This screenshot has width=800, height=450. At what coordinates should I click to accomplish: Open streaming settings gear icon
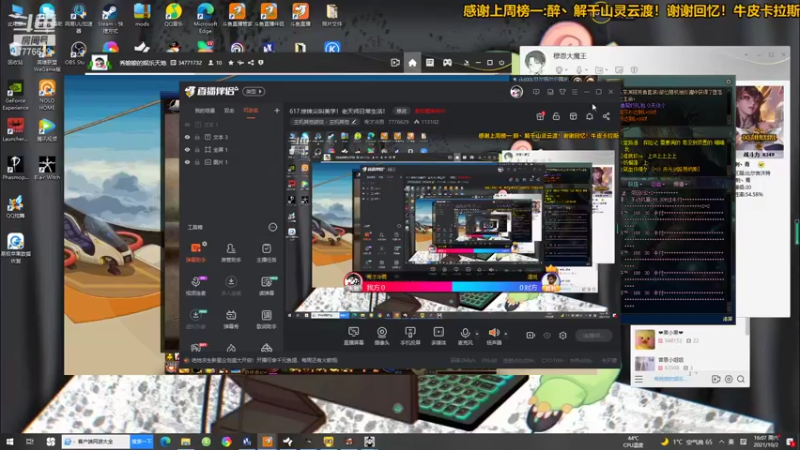[563, 335]
